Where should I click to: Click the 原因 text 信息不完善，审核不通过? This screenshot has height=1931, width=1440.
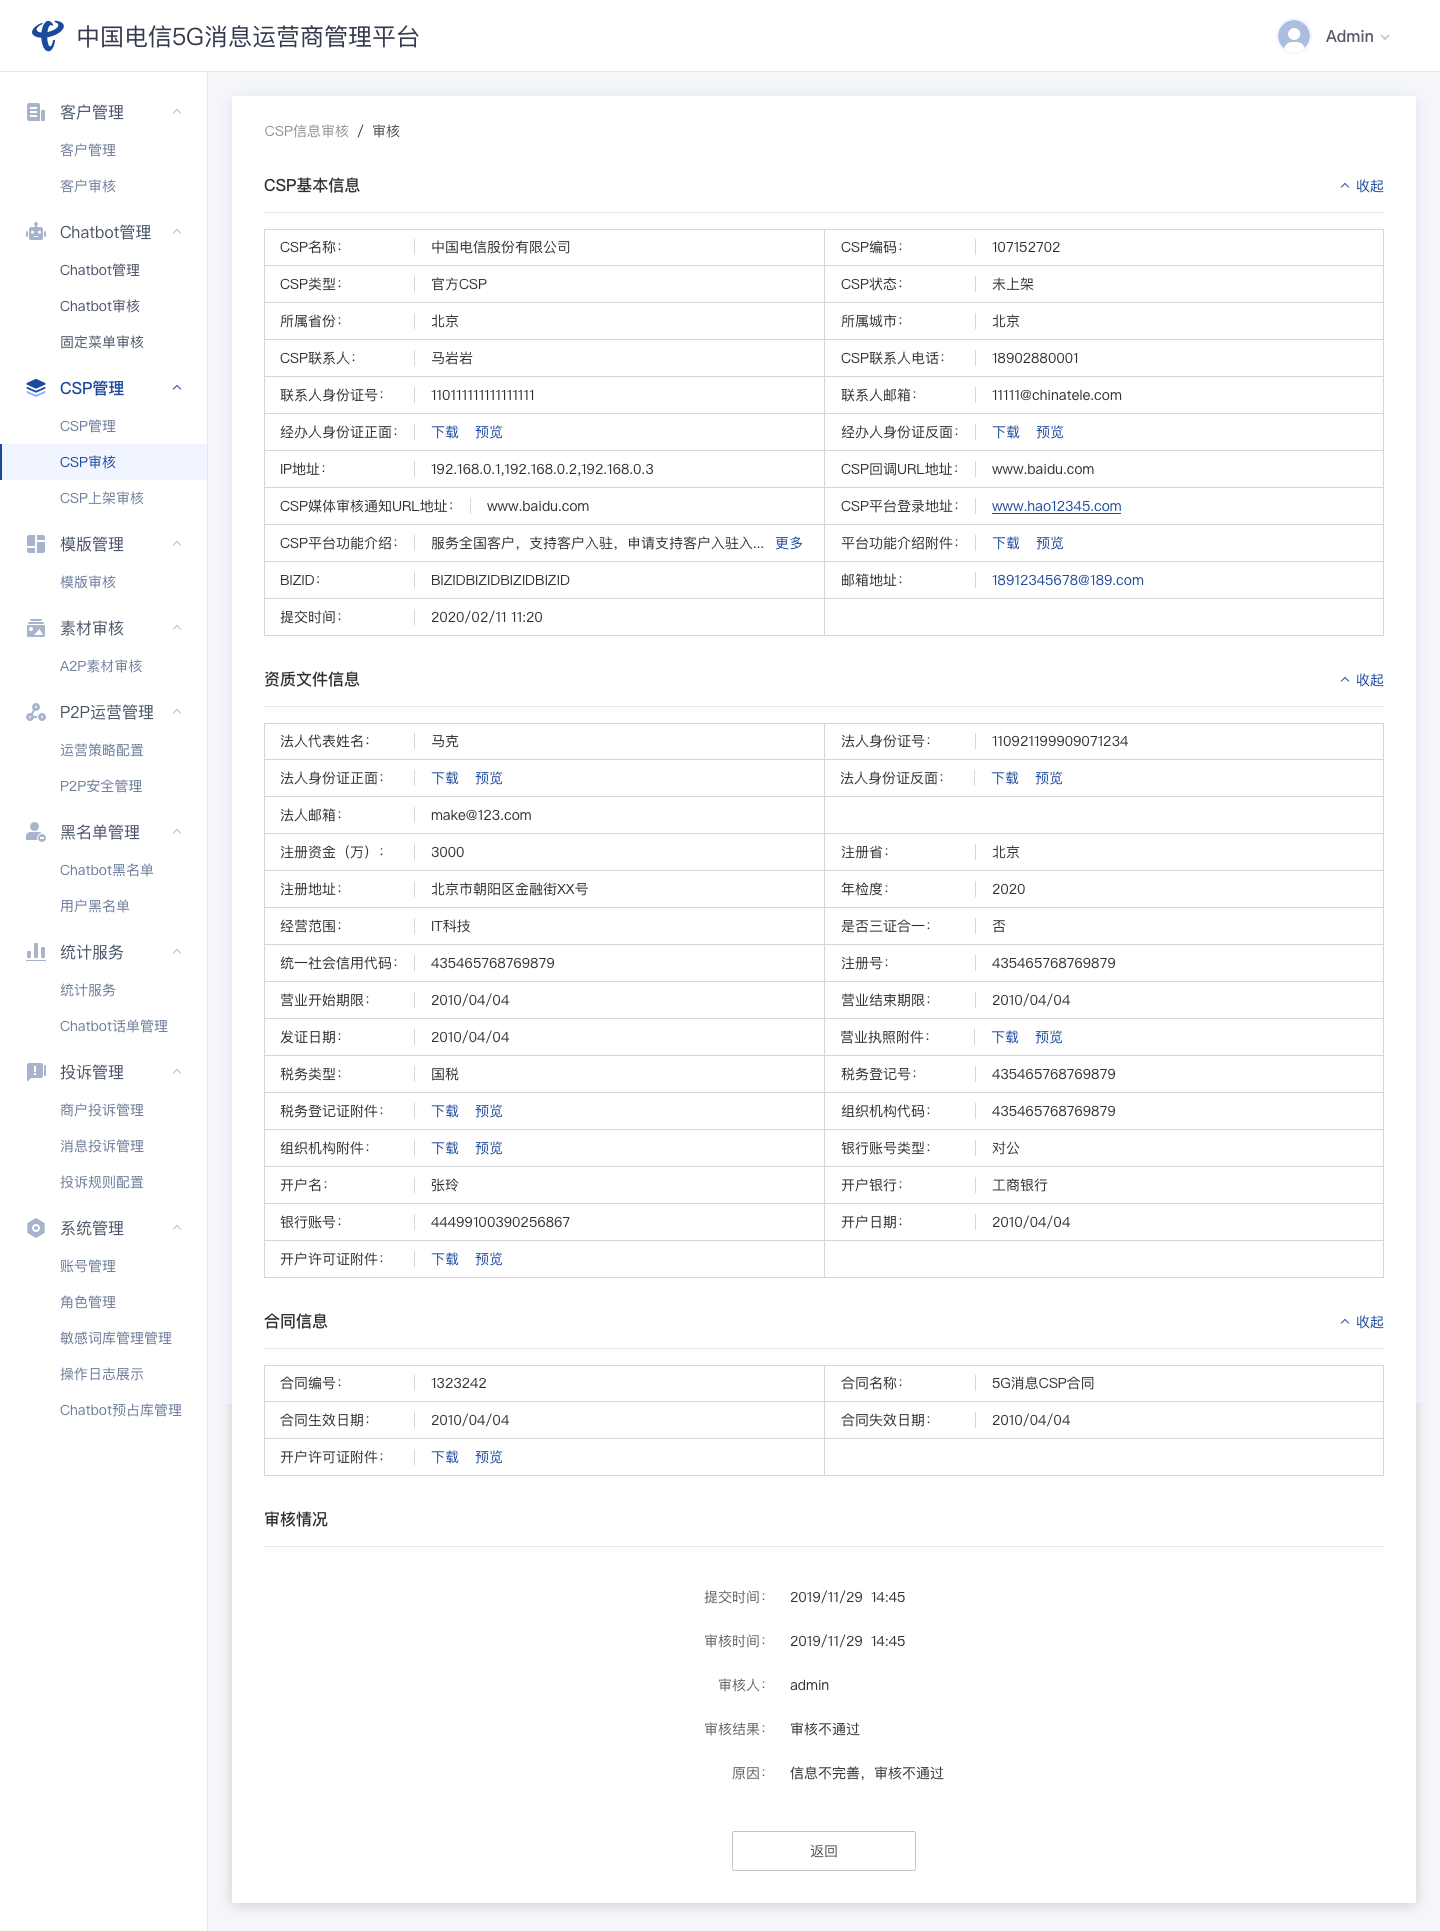click(x=867, y=1773)
